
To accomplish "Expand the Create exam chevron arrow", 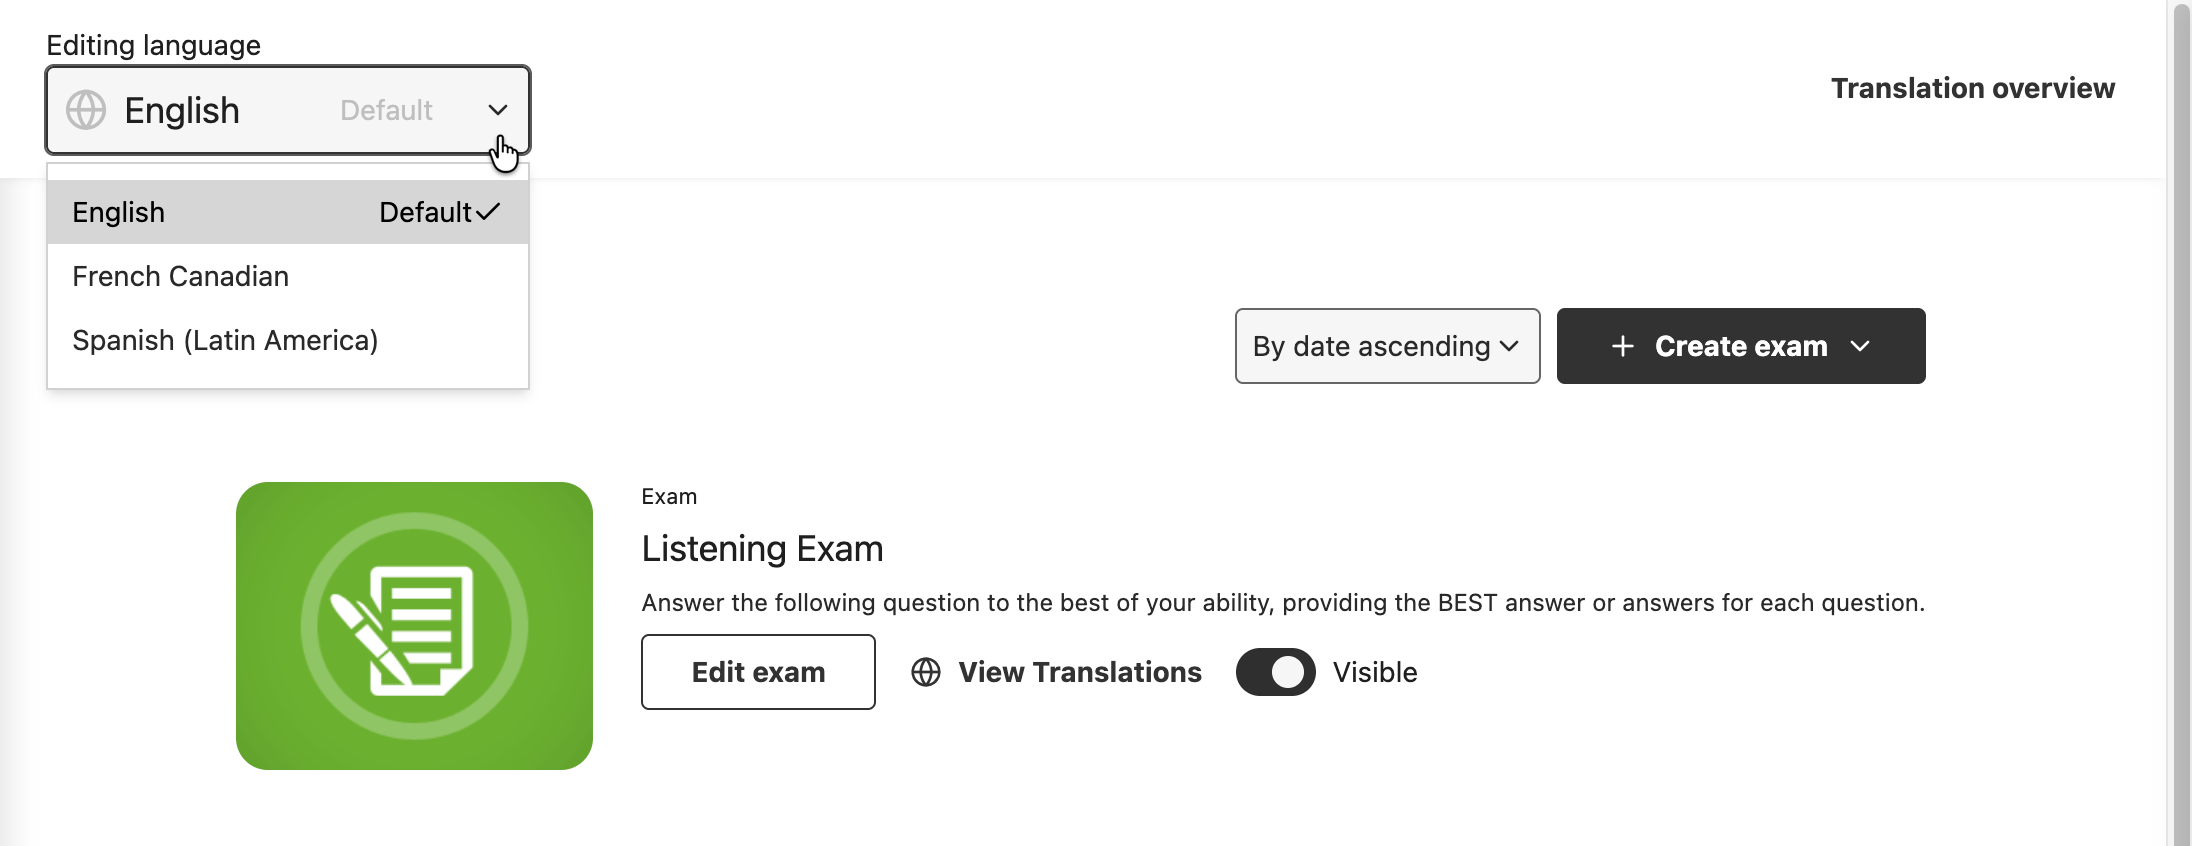I will point(1860,346).
